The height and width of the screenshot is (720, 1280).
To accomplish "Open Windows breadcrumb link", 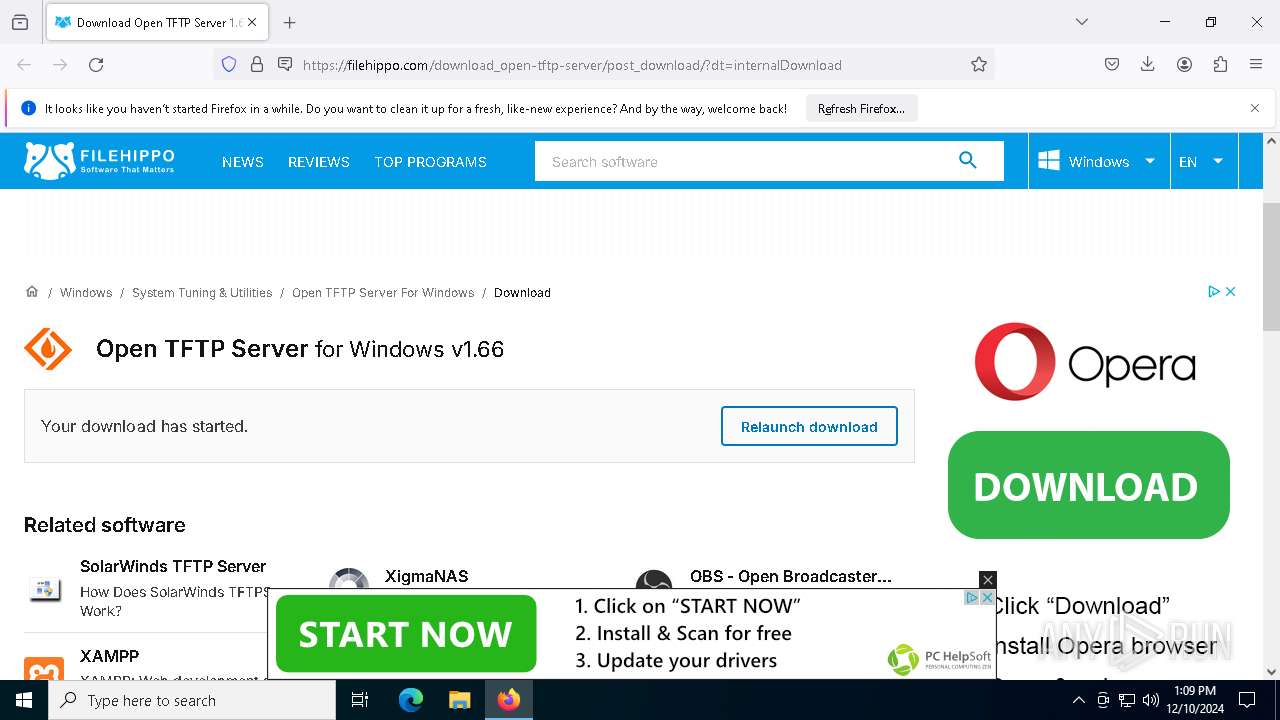I will pyautogui.click(x=86, y=293).
